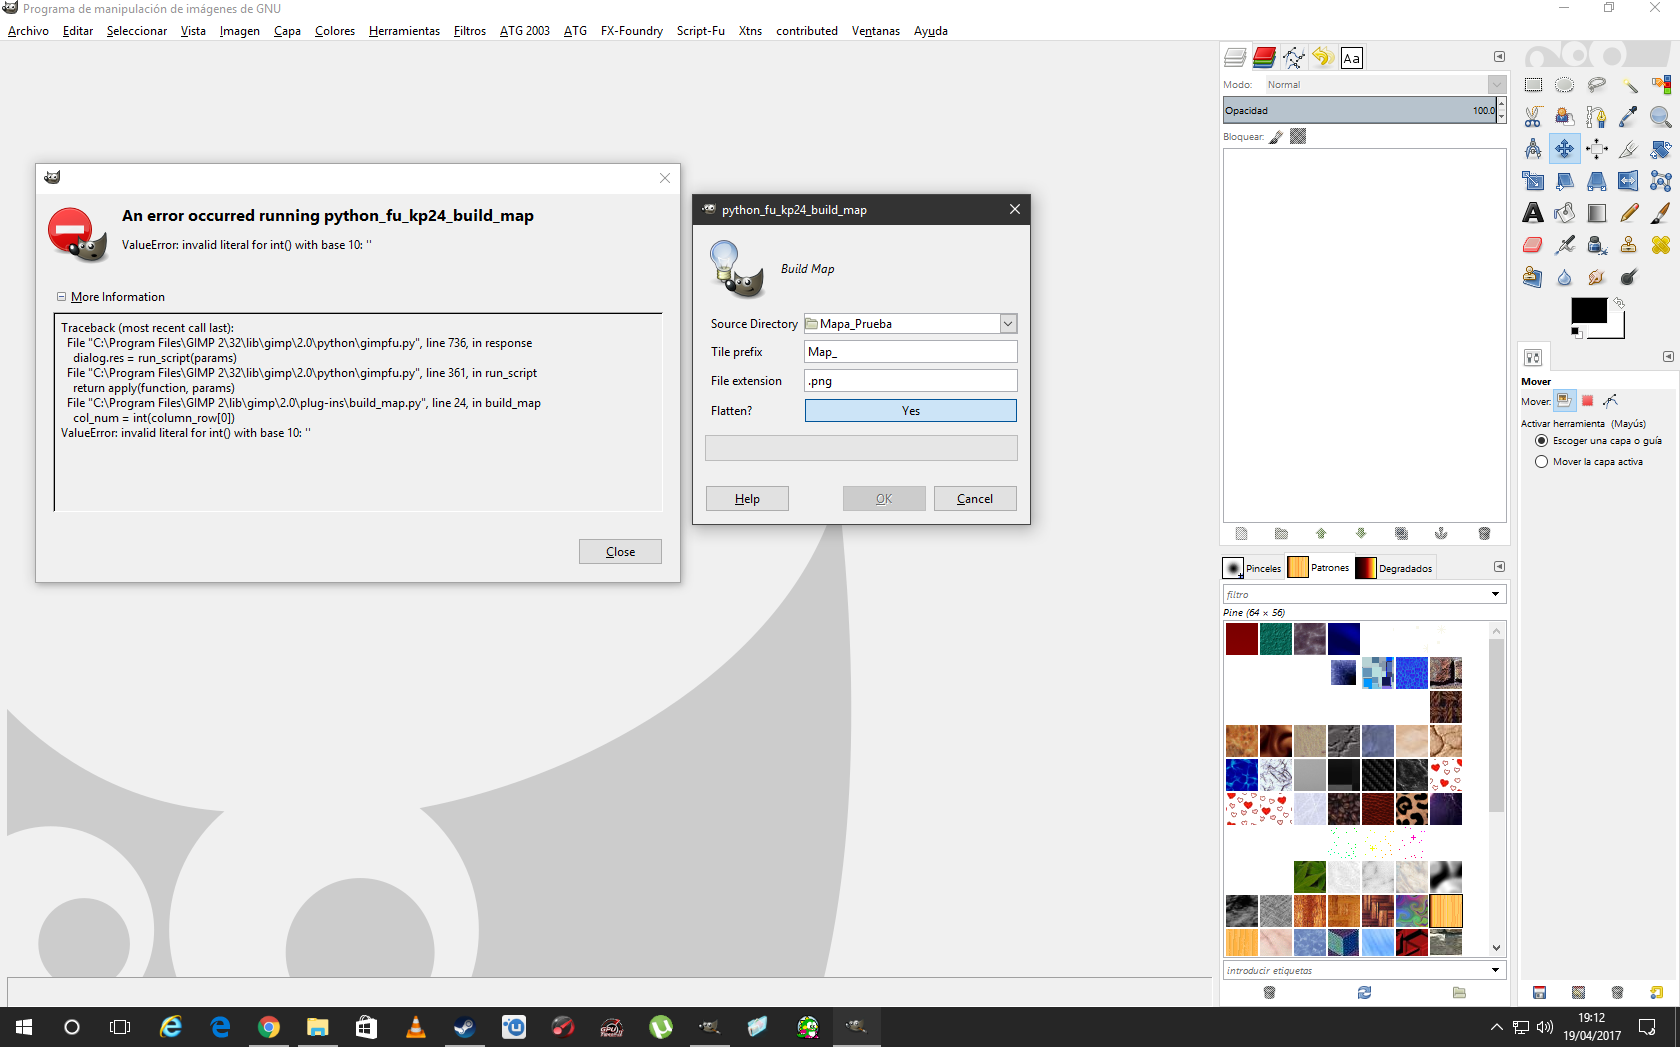Viewport: 1680px width, 1047px height.
Task: Open the tool options configuration menu
Action: [1668, 357]
